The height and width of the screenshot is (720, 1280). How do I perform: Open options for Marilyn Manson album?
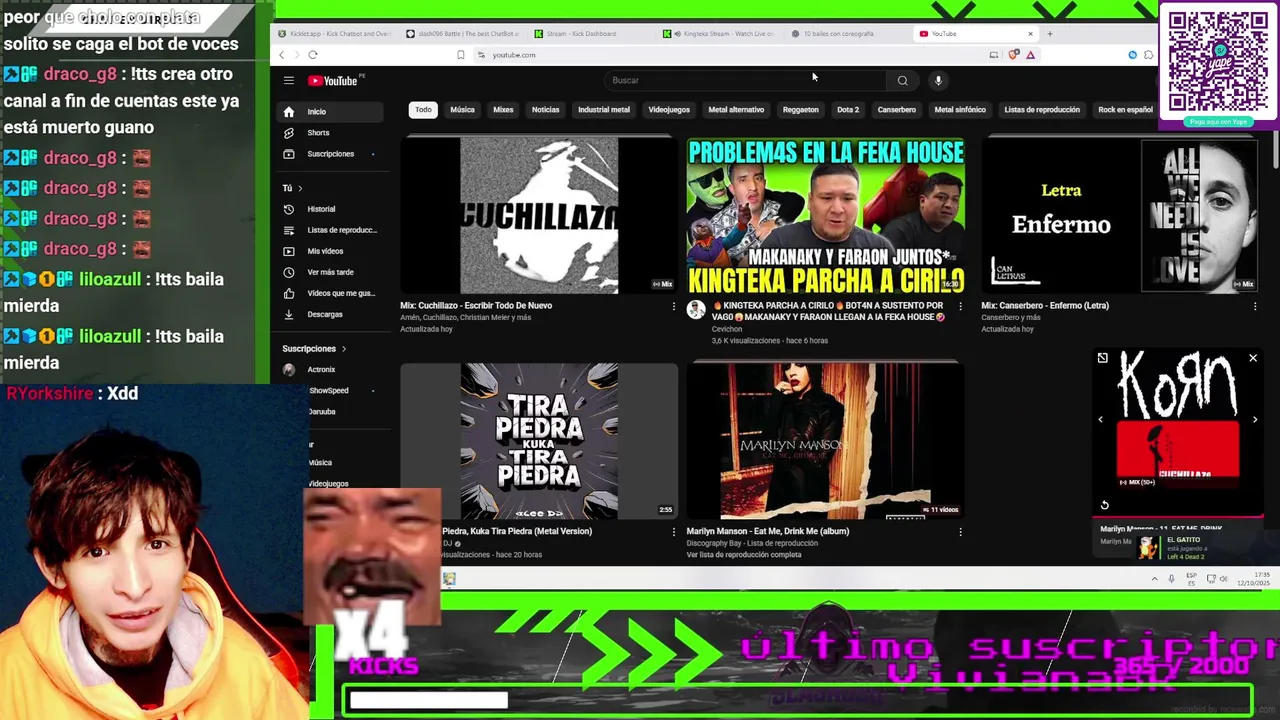960,532
